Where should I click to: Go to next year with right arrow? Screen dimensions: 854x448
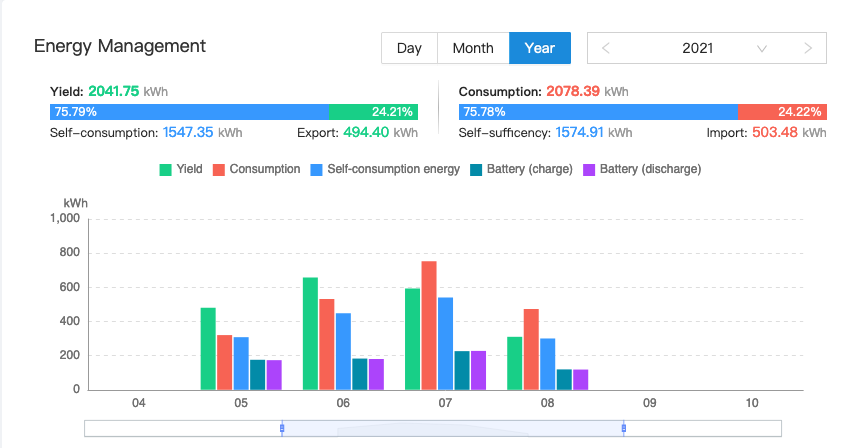click(808, 48)
